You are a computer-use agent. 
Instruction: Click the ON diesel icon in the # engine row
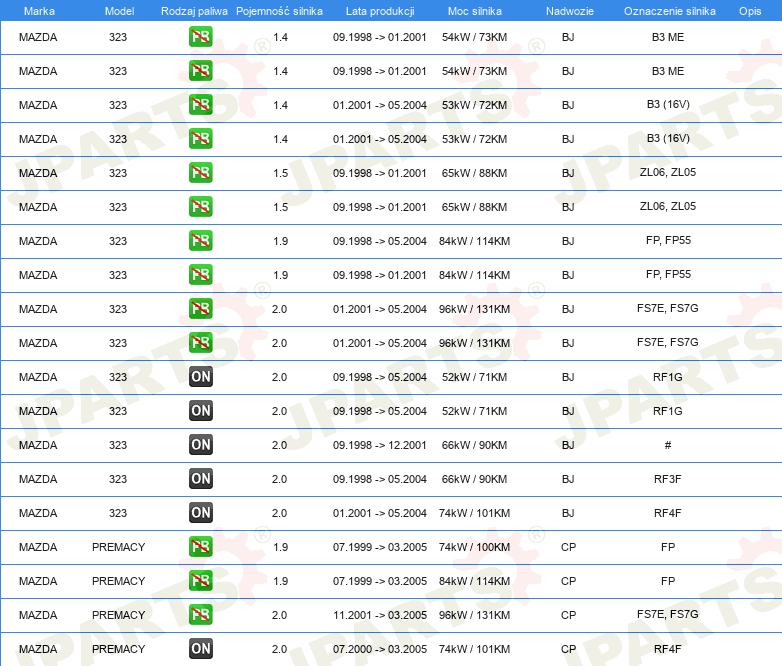tap(200, 444)
